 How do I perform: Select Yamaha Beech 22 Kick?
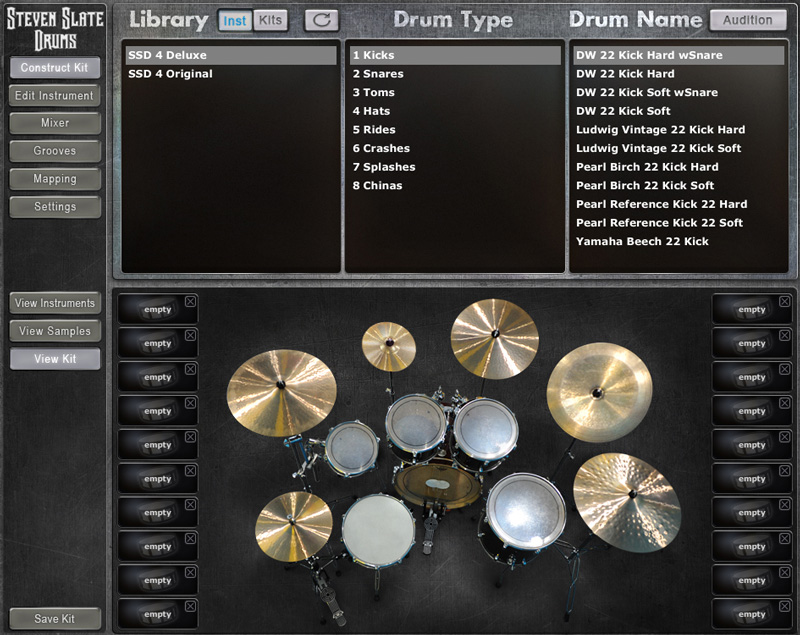[642, 241]
